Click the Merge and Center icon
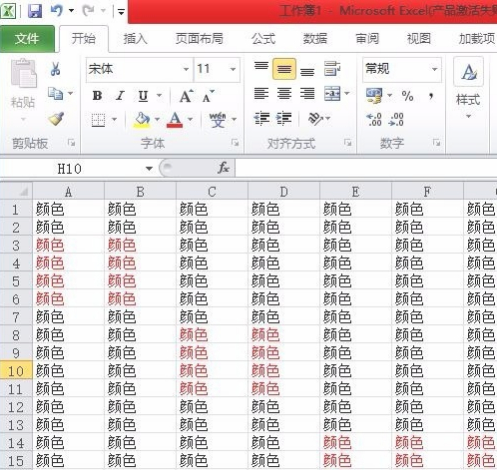The image size is (500, 470). pos(332,94)
